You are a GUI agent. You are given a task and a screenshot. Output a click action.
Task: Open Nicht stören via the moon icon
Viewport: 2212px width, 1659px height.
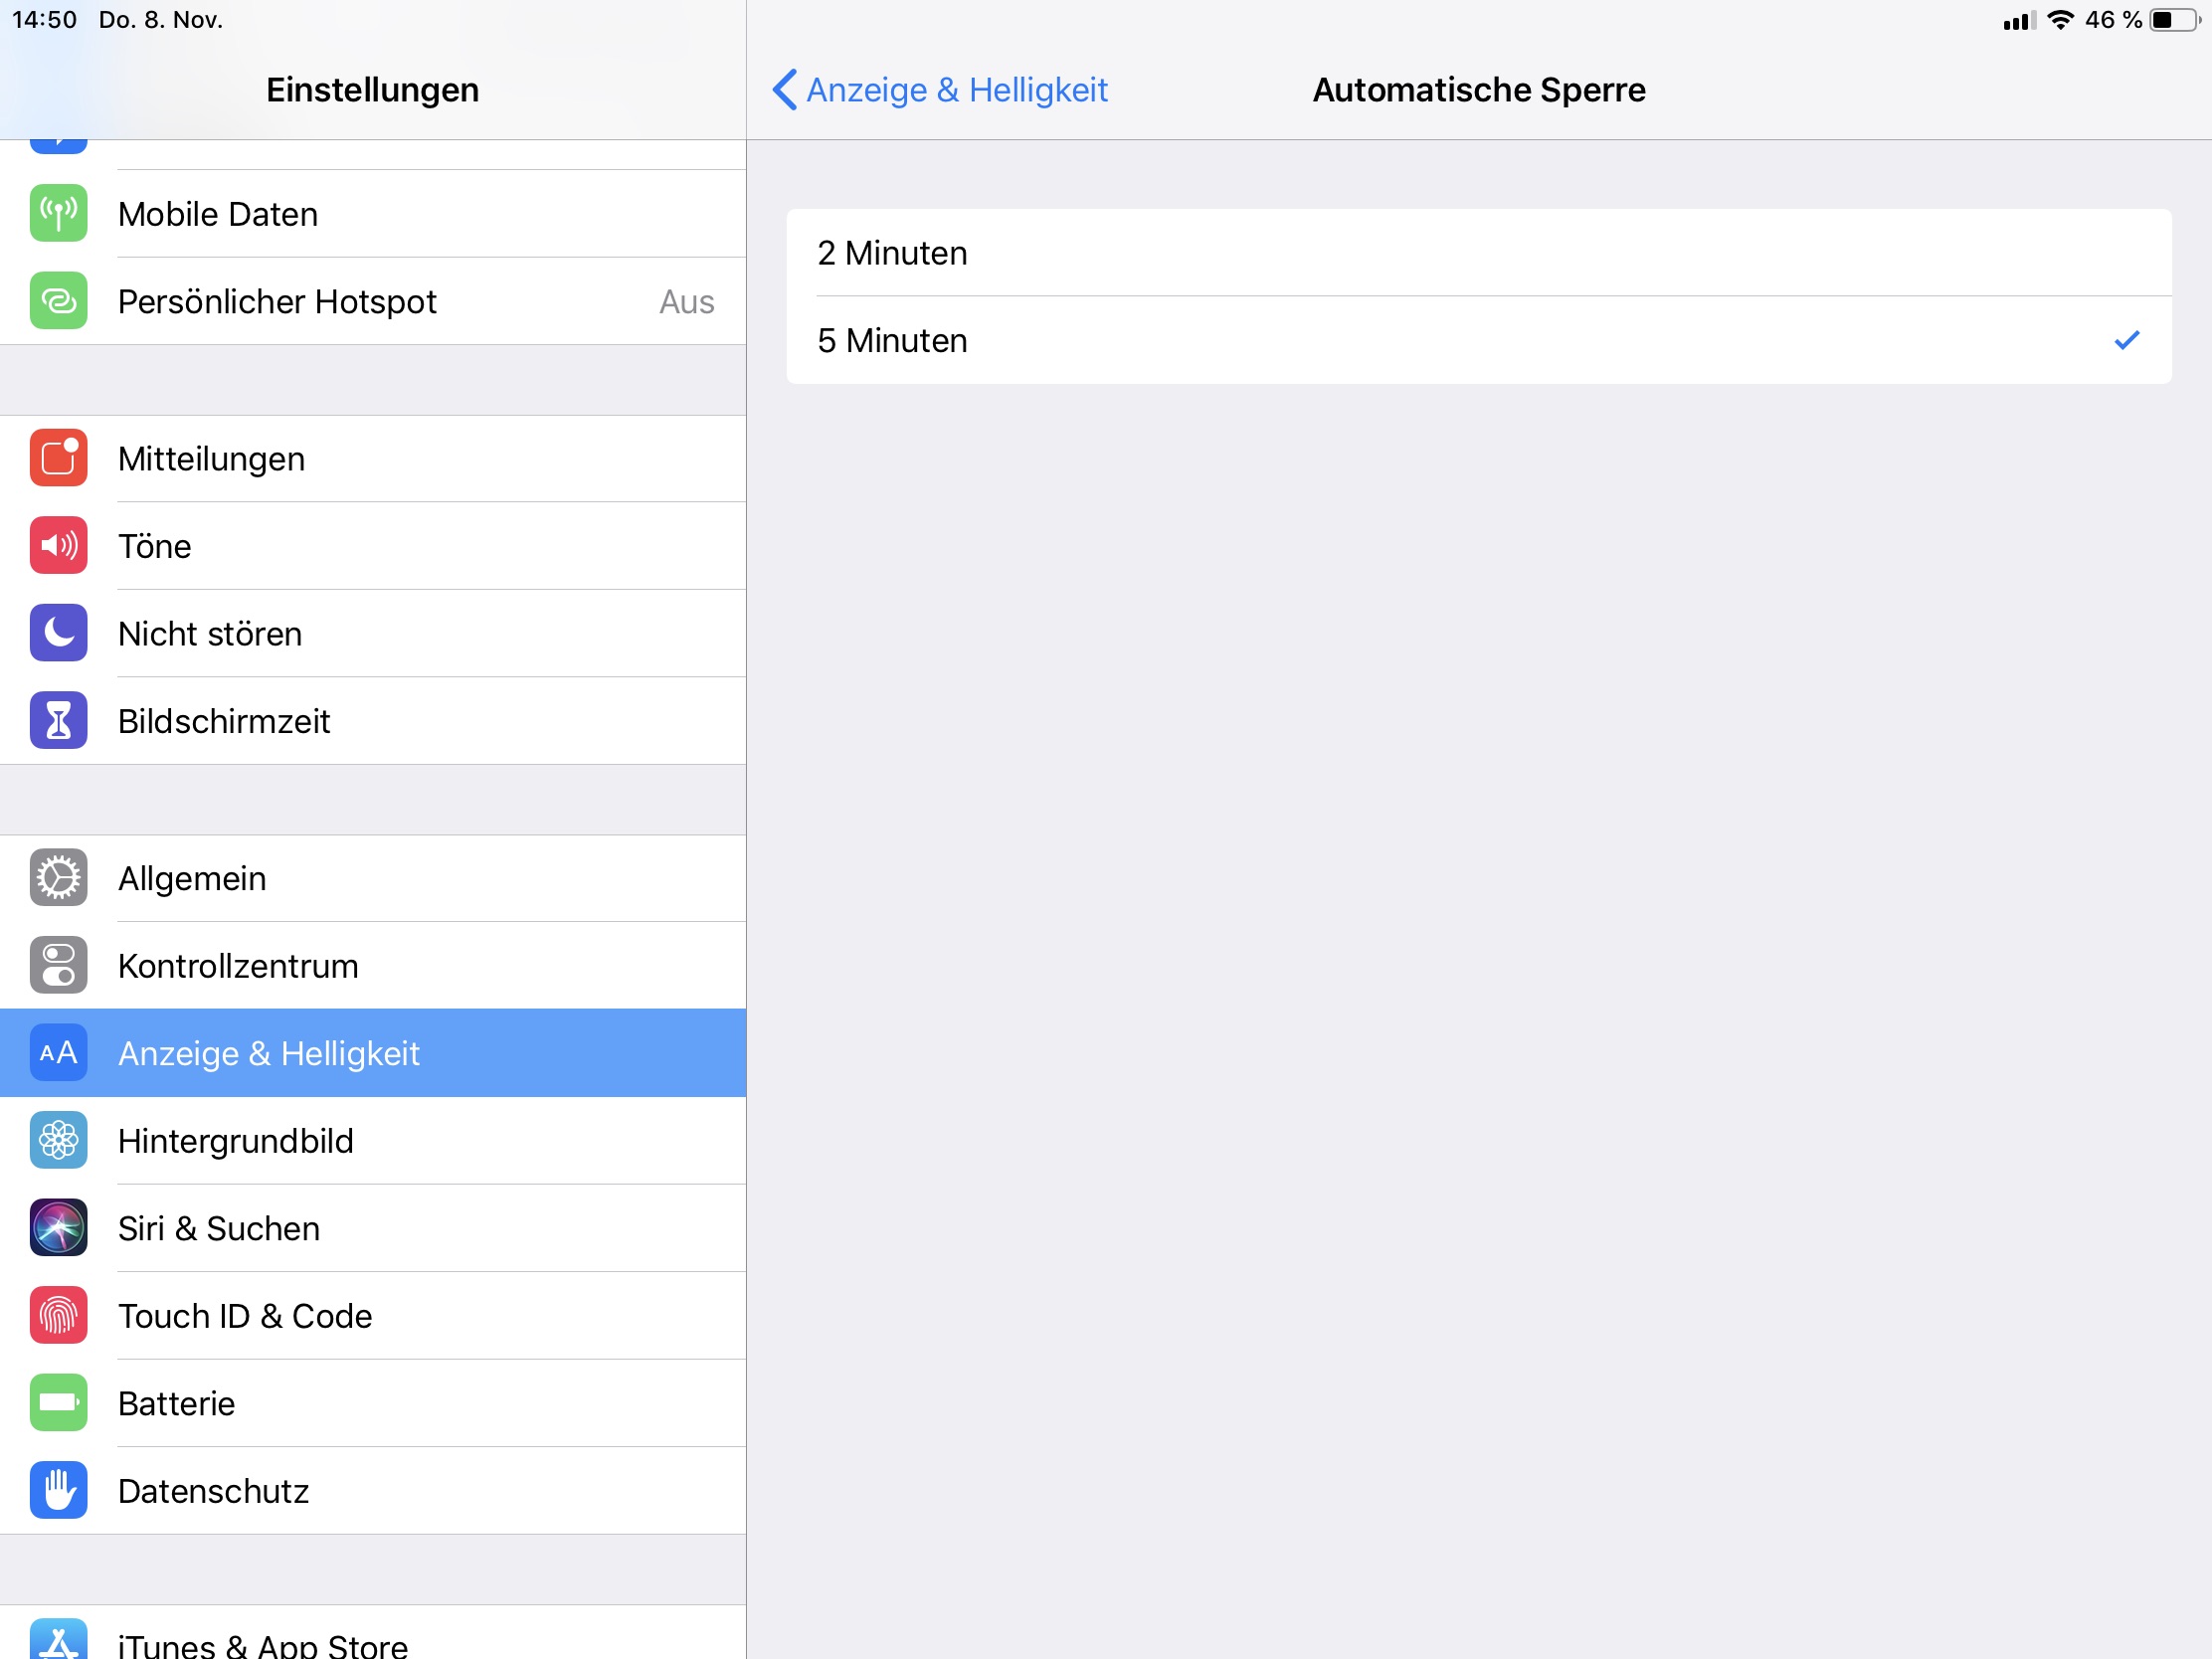(58, 633)
